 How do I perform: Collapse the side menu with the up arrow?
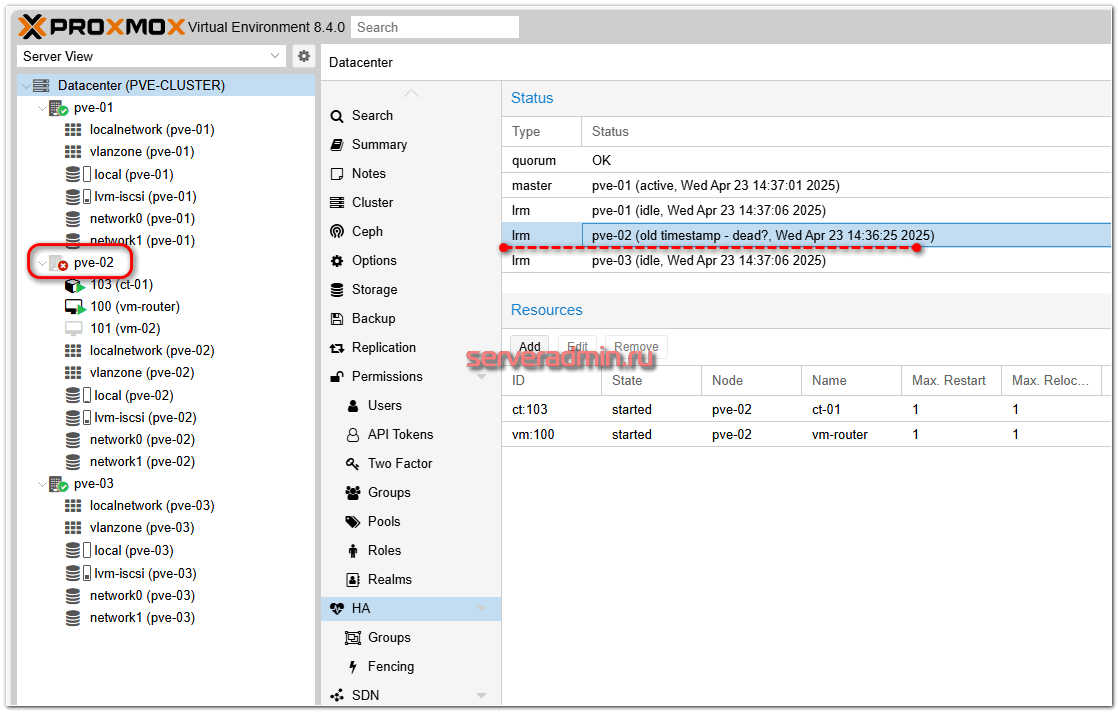[x=411, y=93]
